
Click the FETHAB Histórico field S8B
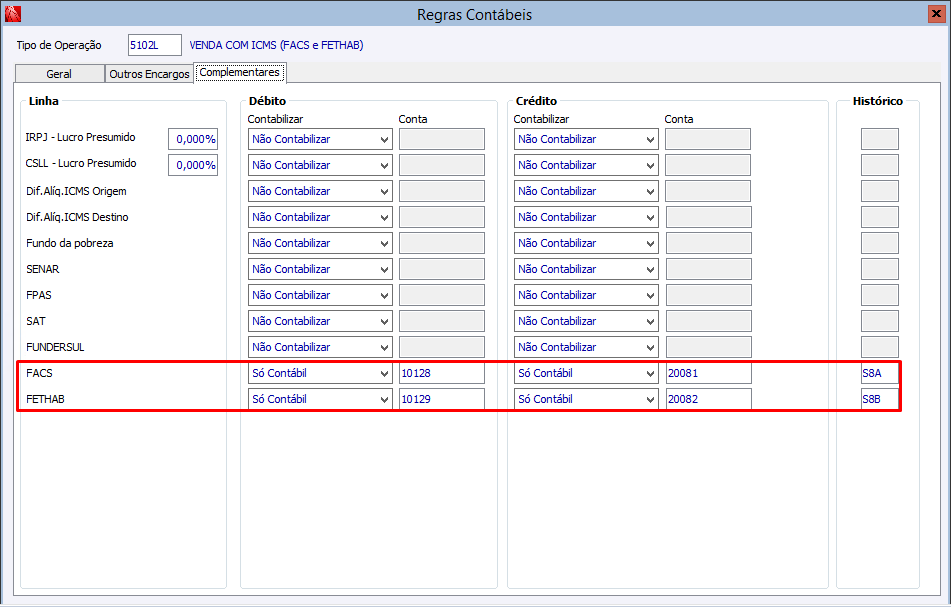pos(879,399)
